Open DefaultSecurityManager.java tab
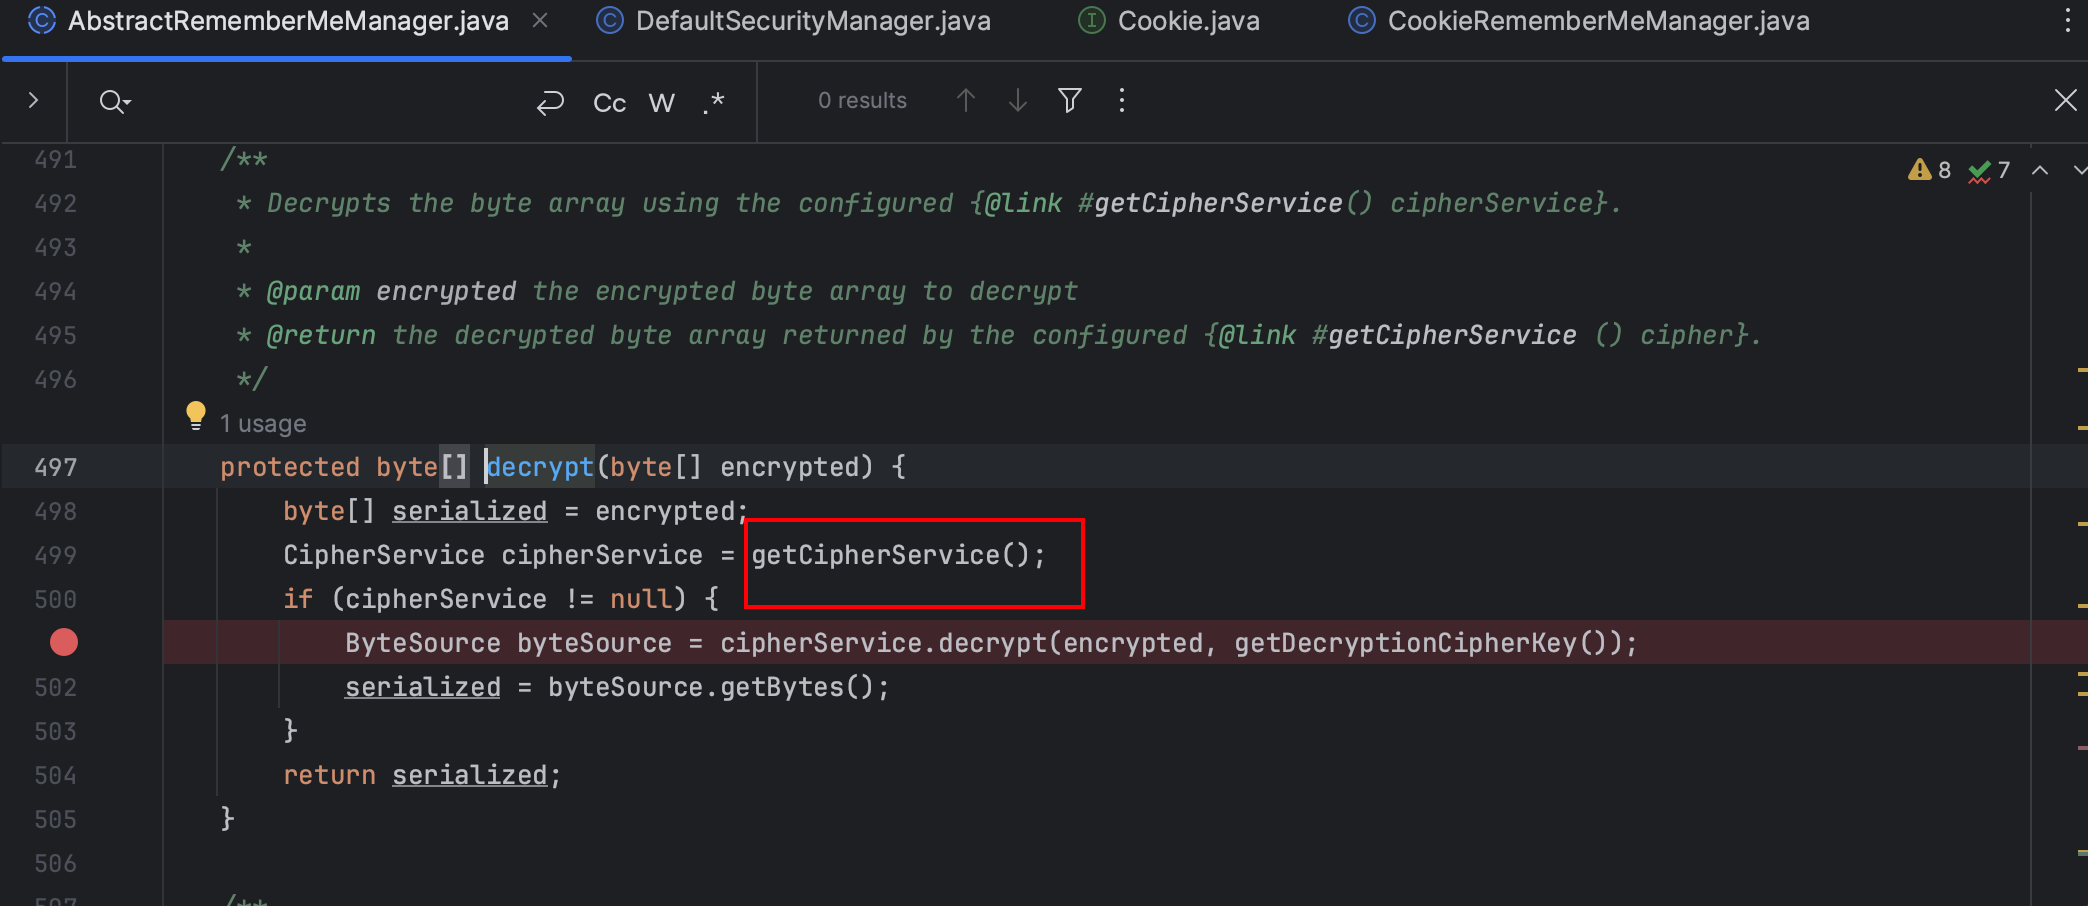This screenshot has height=906, width=2088. [x=794, y=21]
